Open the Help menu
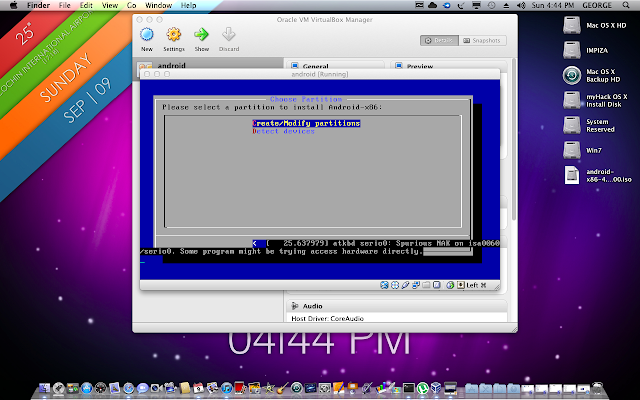This screenshot has height=400, width=640. 188,5
